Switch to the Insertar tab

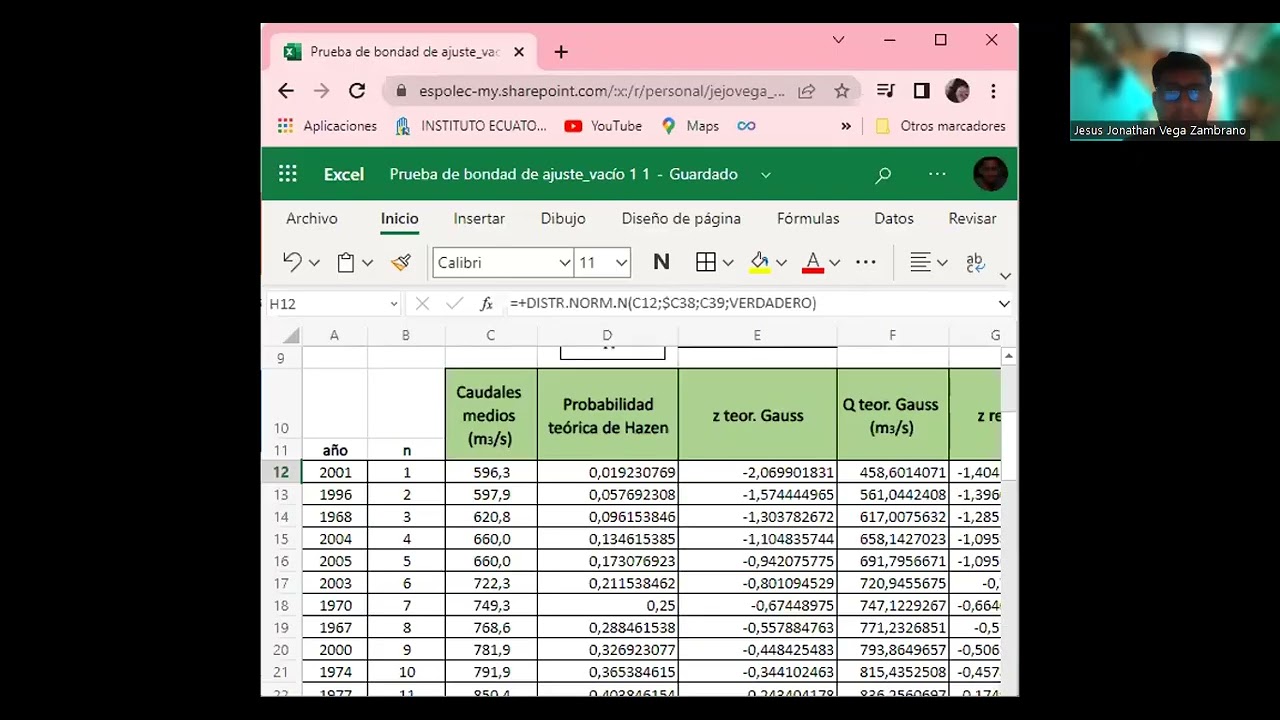tap(479, 218)
